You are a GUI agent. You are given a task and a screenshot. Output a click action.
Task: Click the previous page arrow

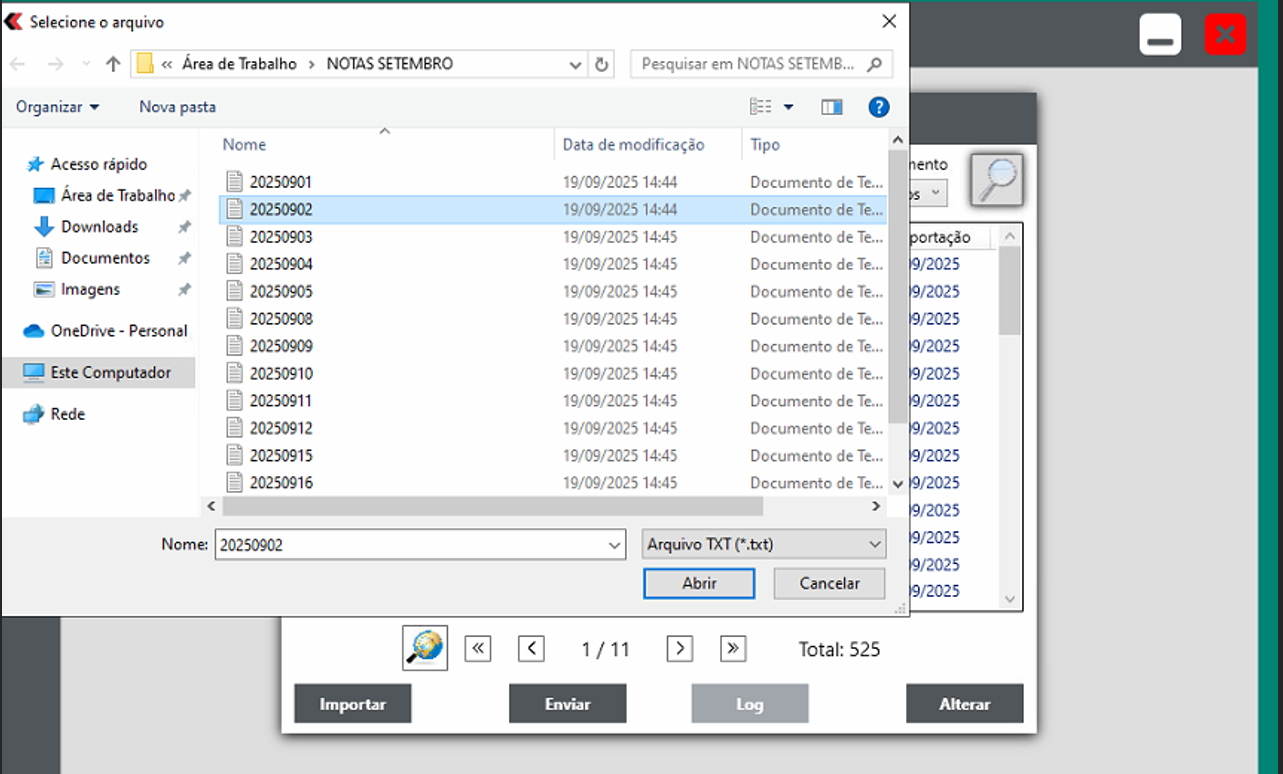(531, 649)
